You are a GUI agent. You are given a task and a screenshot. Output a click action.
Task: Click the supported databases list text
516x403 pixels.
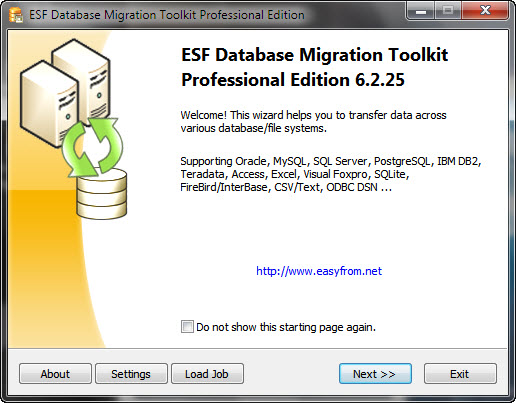pos(331,174)
